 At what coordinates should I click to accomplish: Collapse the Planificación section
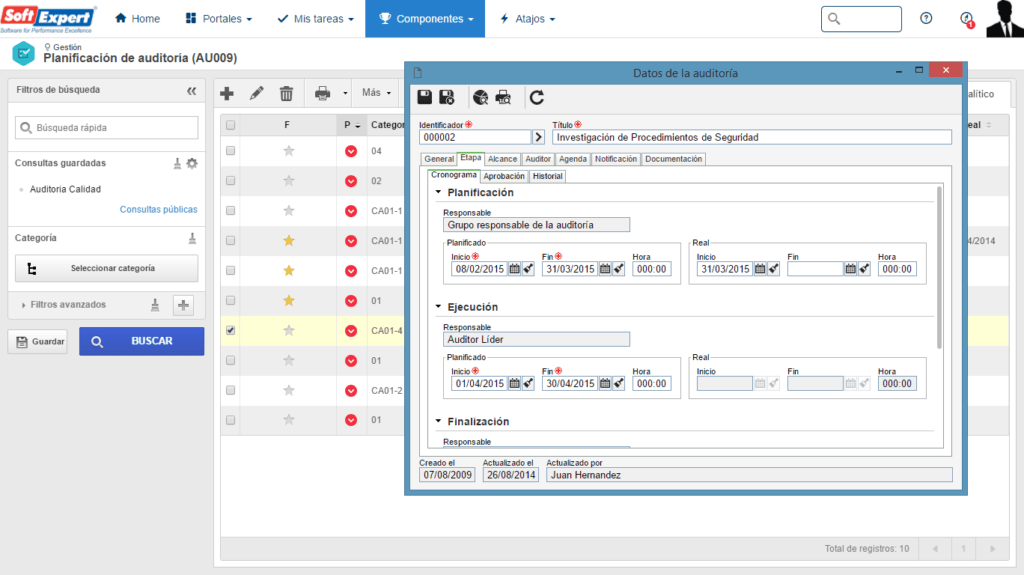(438, 192)
